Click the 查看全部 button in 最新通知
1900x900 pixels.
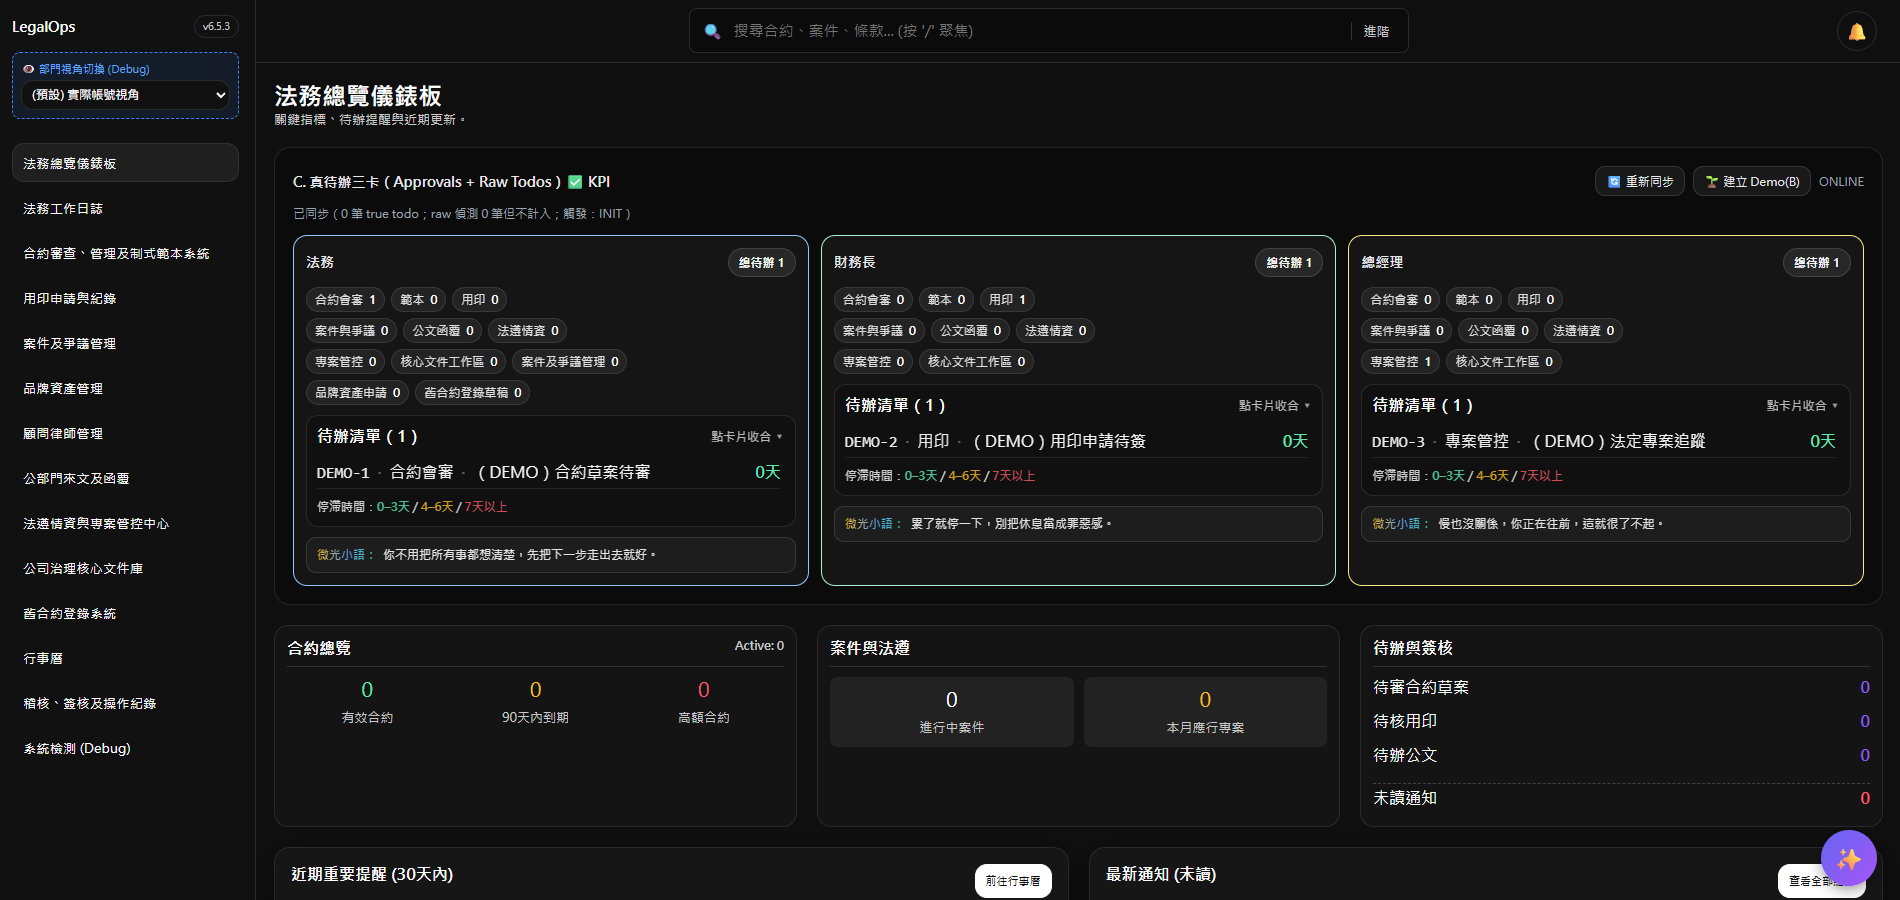tap(1821, 881)
